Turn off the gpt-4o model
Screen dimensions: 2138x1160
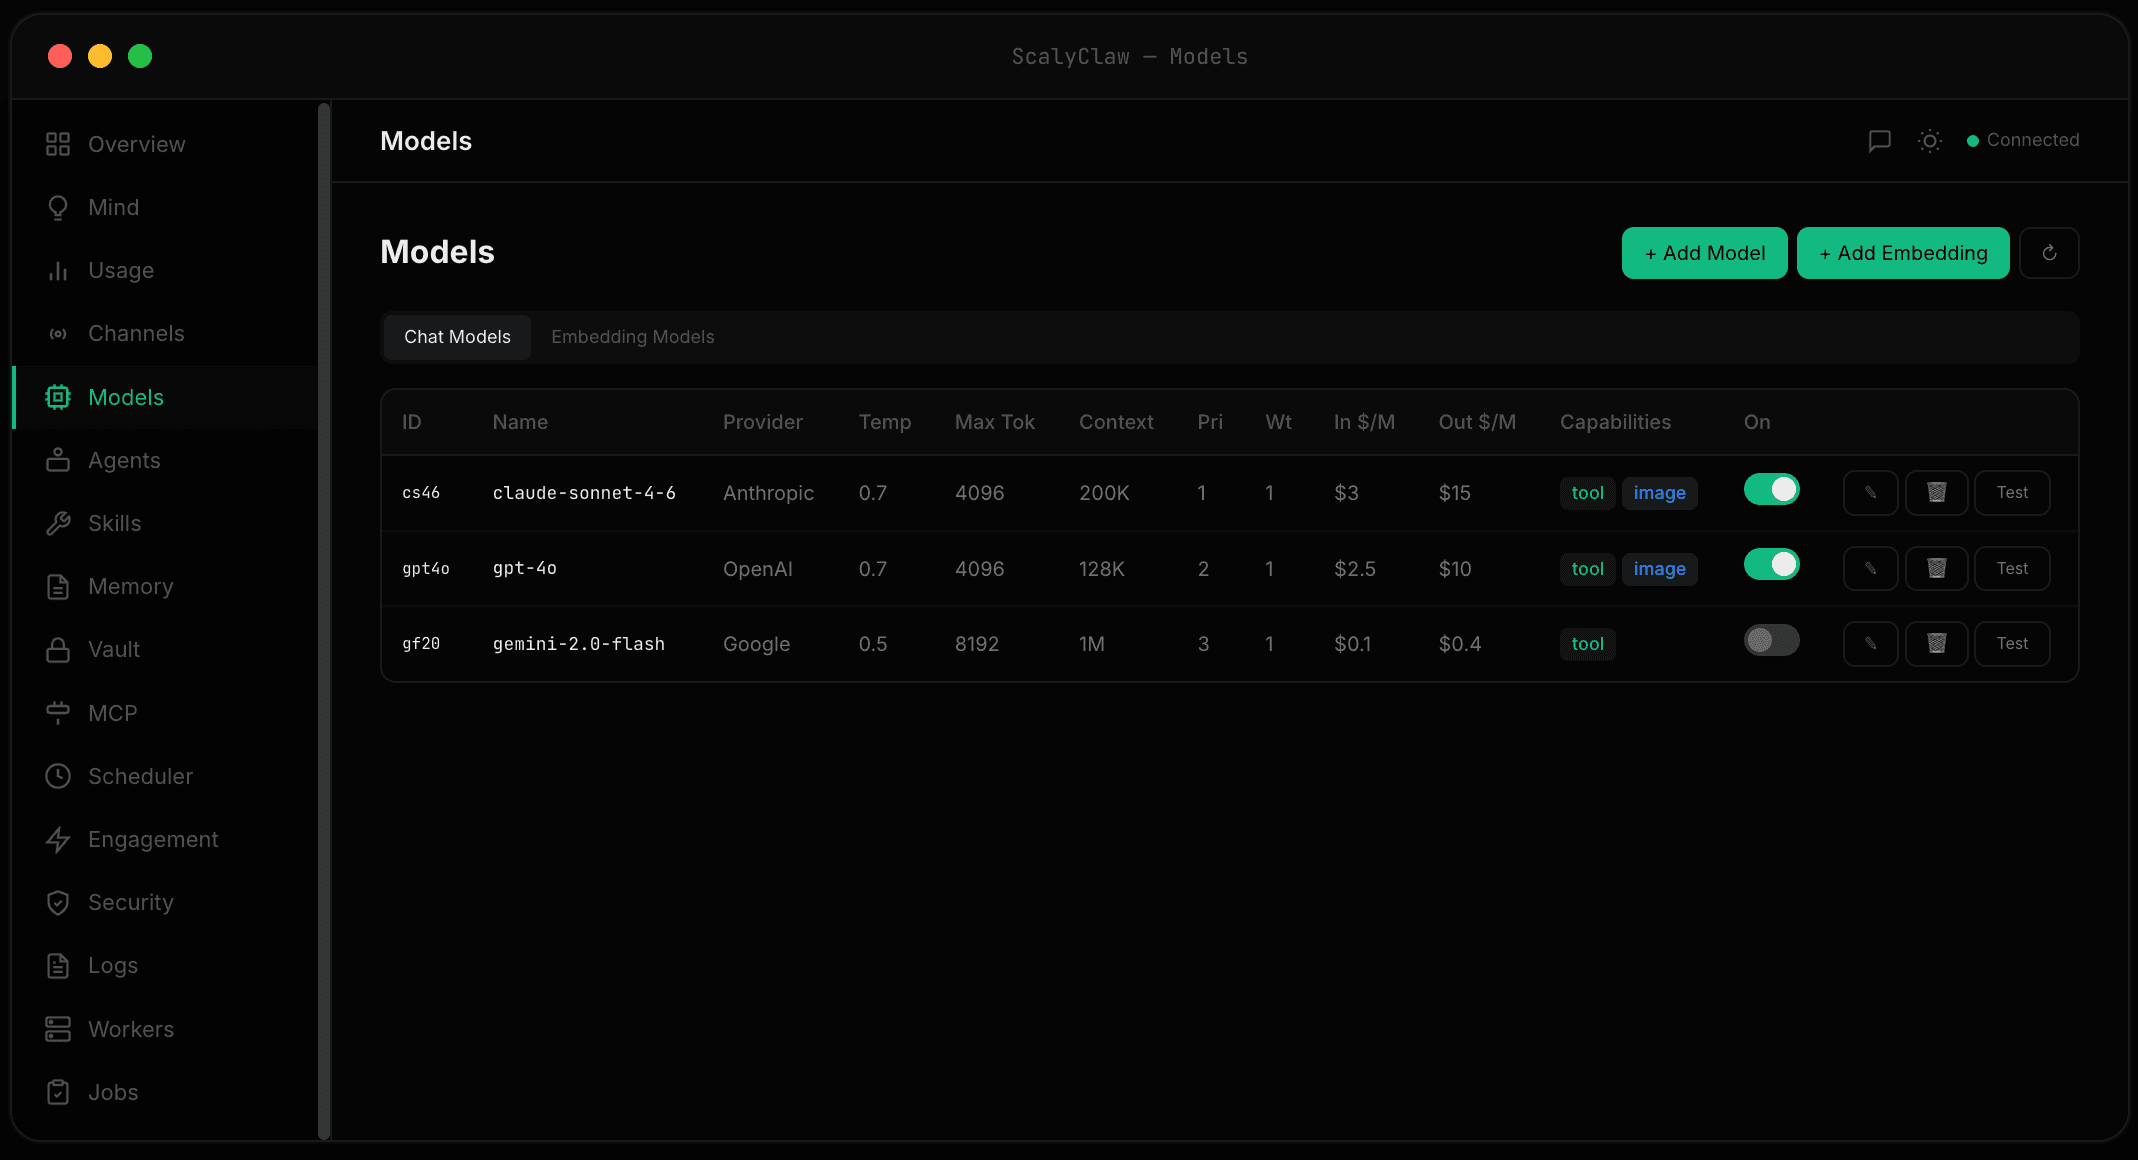(1771, 564)
